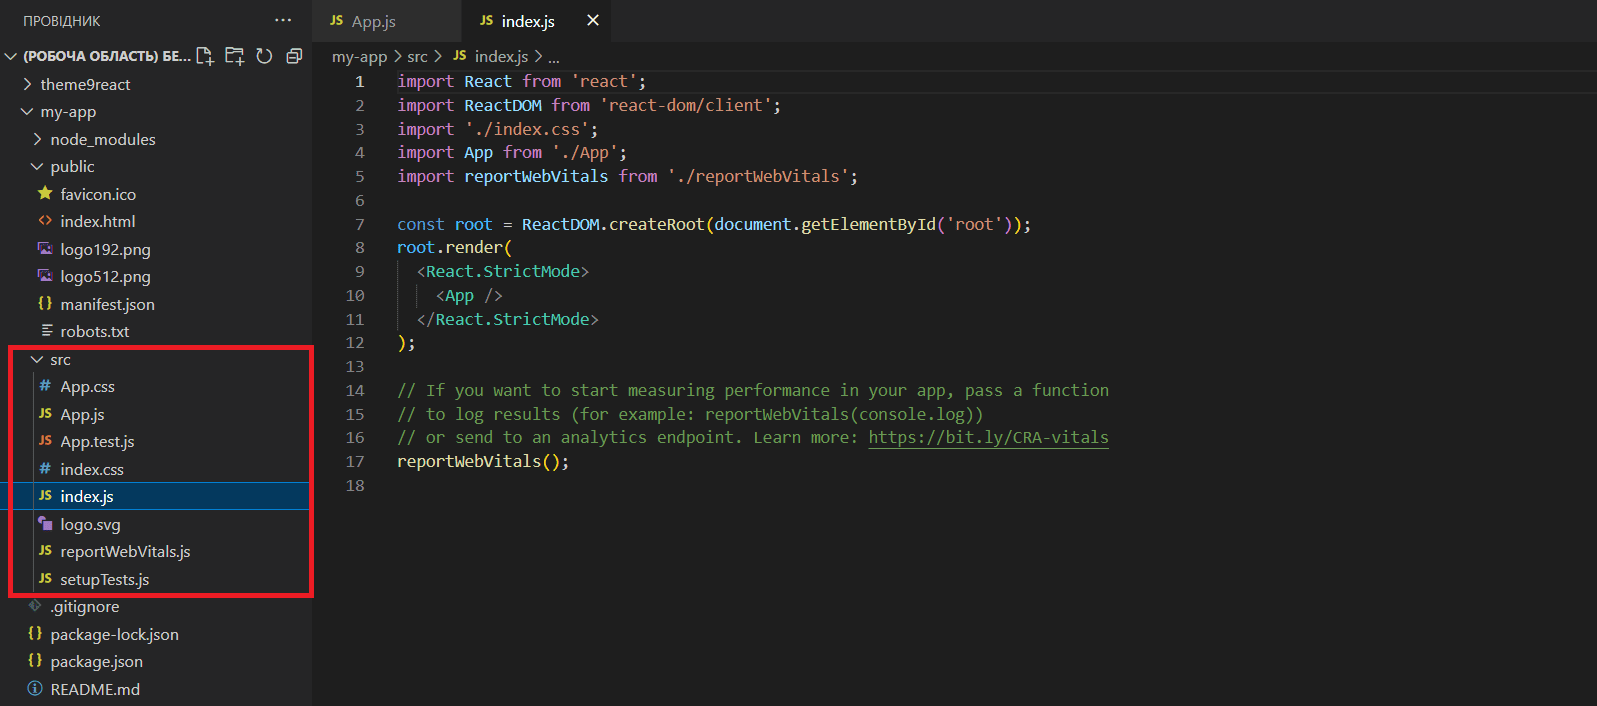The width and height of the screenshot is (1597, 706).
Task: Open package.json in the explorer
Action: [x=96, y=662]
